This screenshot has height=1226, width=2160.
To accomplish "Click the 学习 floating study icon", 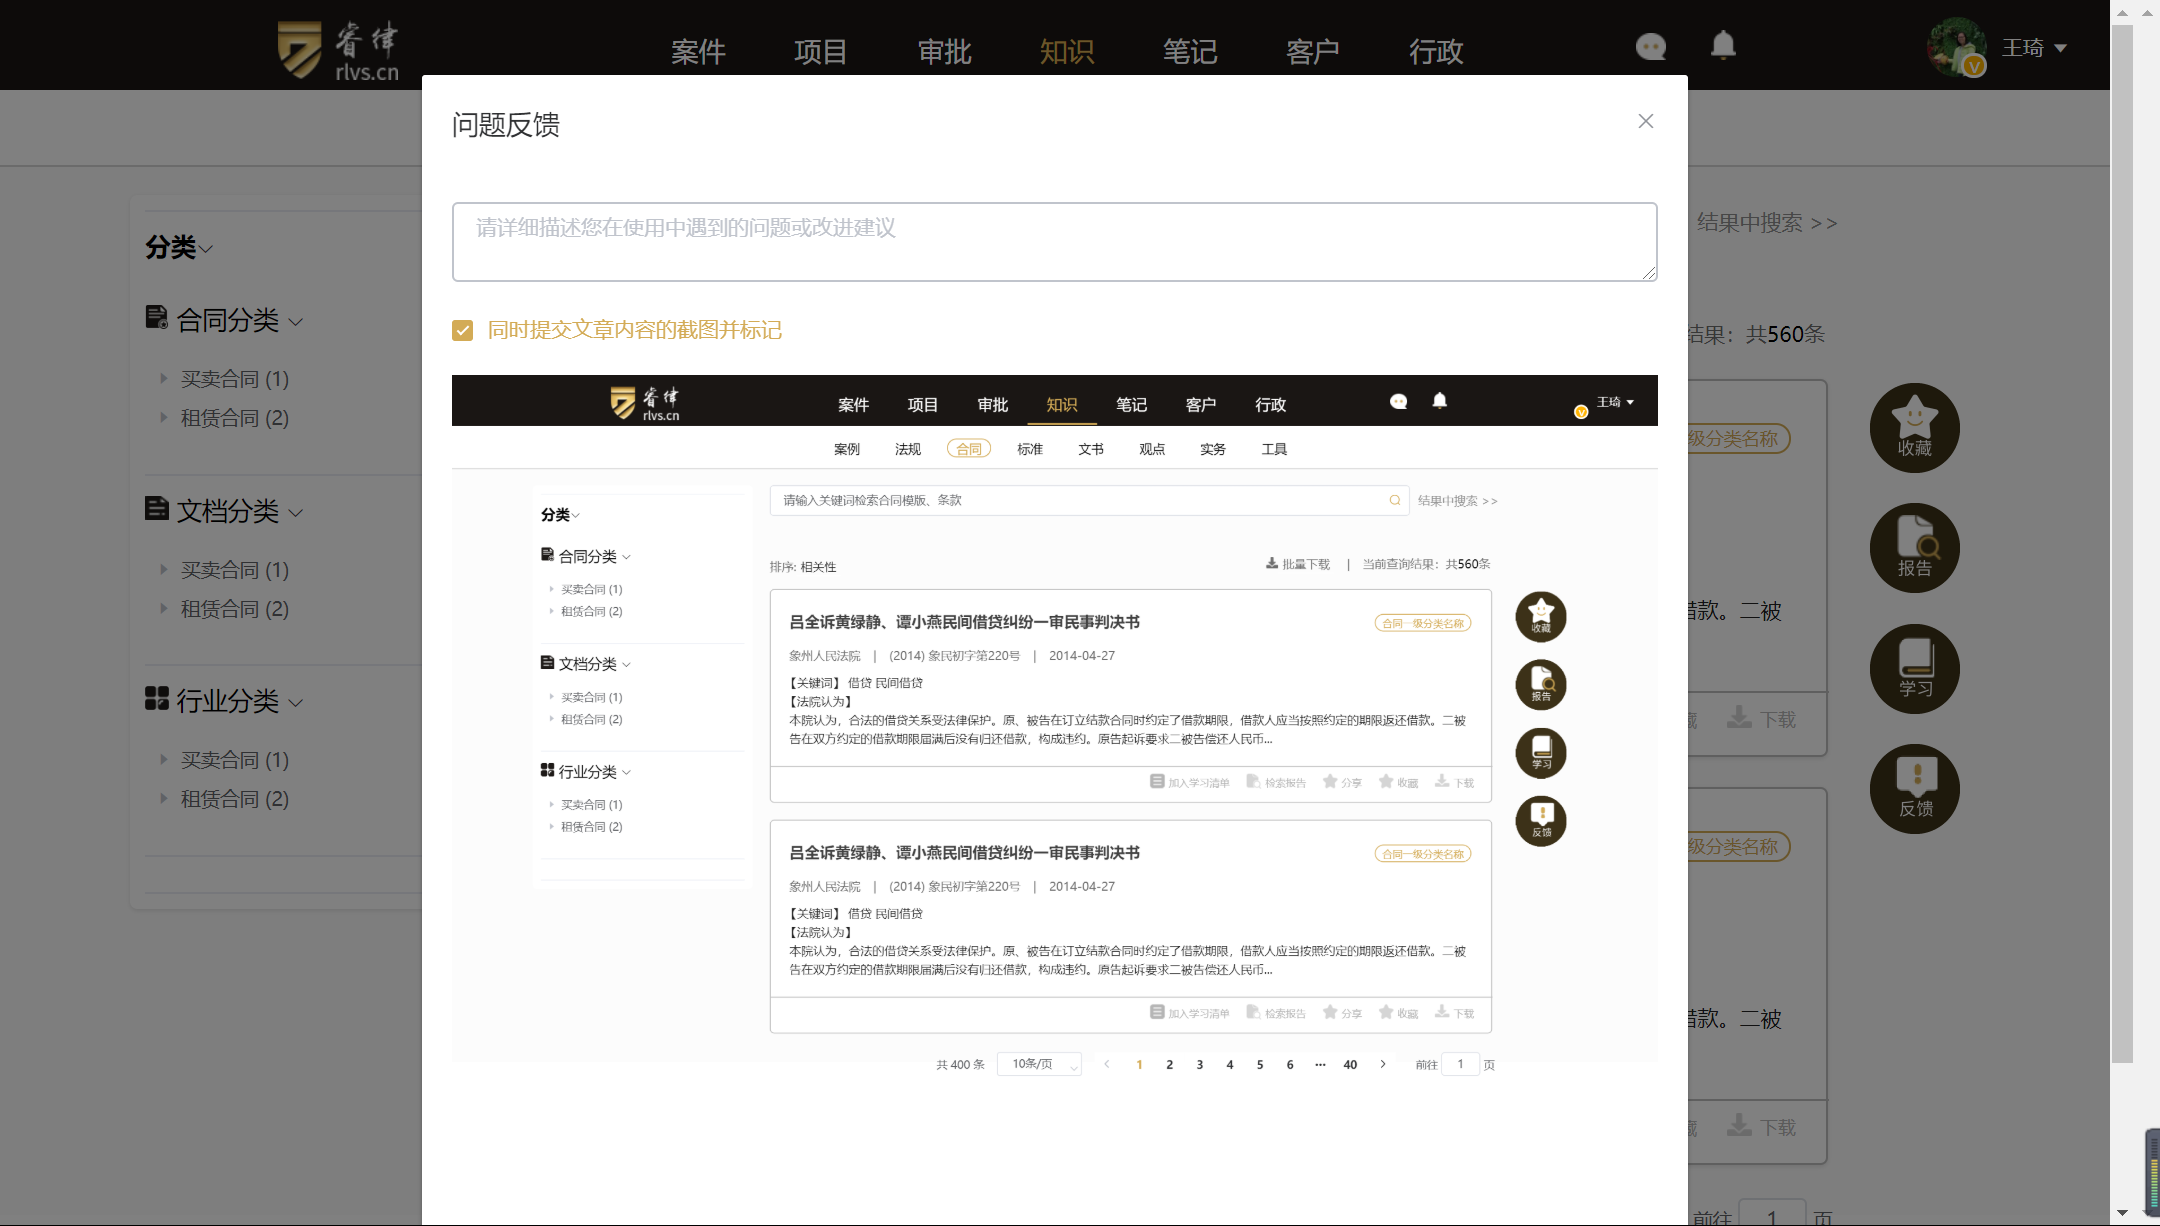I will [x=1913, y=670].
